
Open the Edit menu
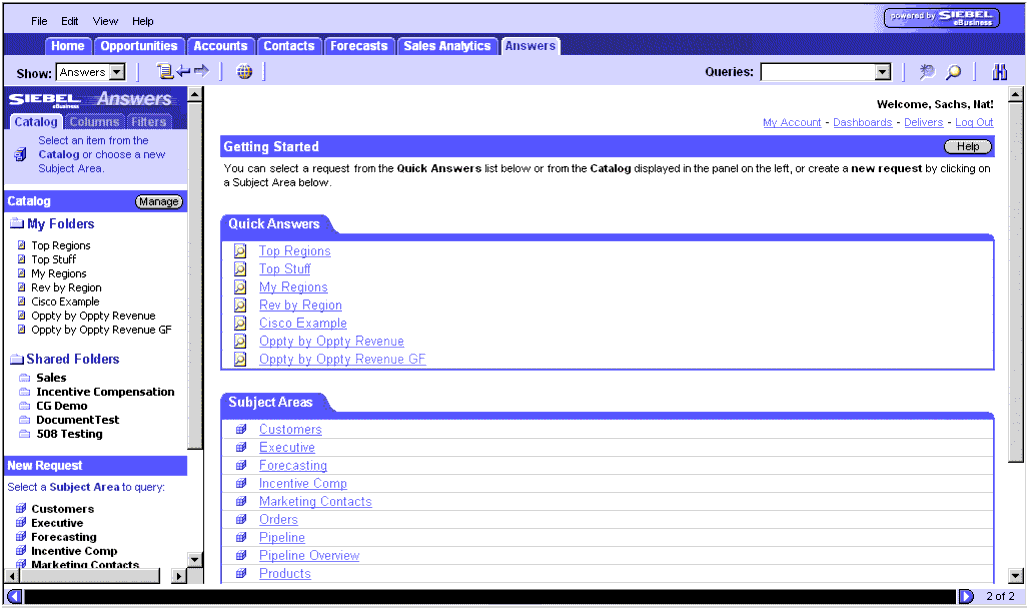point(70,21)
